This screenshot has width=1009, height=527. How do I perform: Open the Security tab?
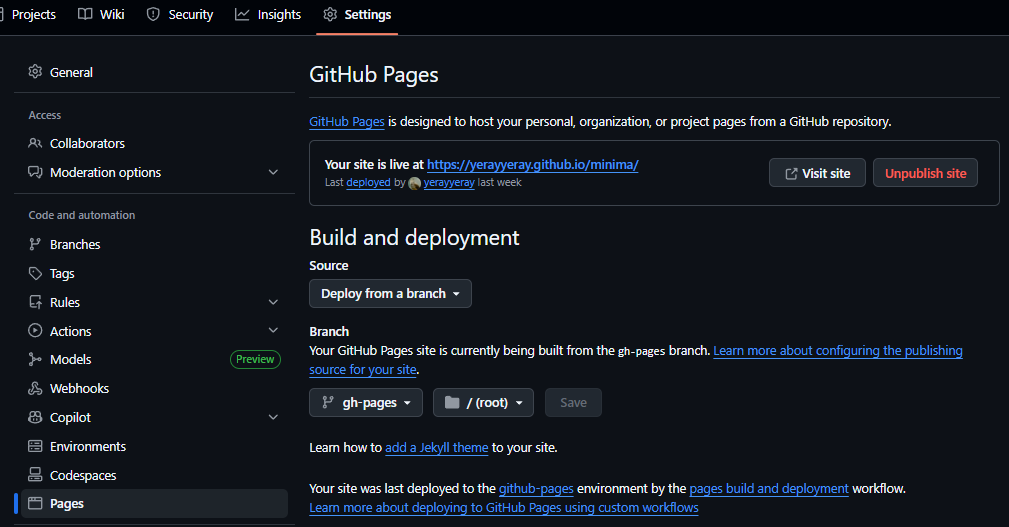coord(180,14)
